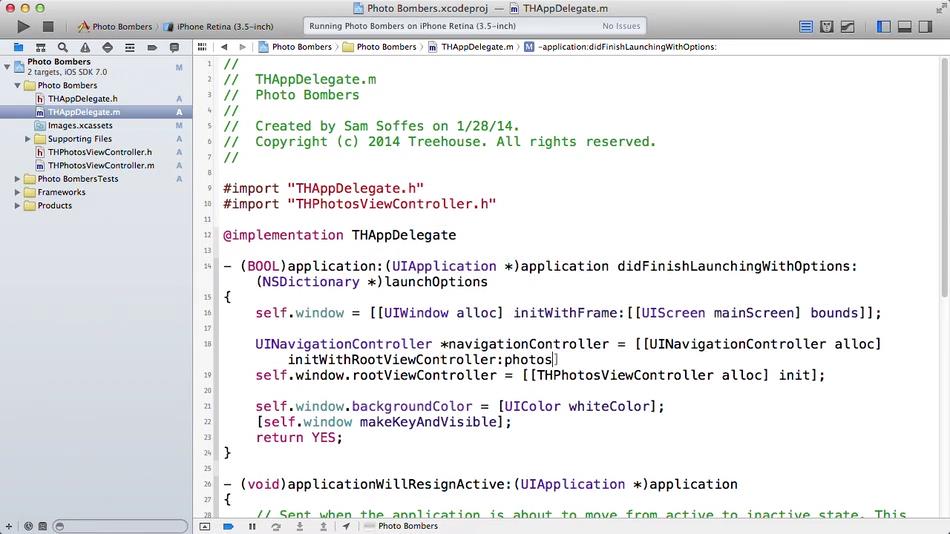Expand the Products group
Image resolution: width=950 pixels, height=534 pixels.
(18, 205)
